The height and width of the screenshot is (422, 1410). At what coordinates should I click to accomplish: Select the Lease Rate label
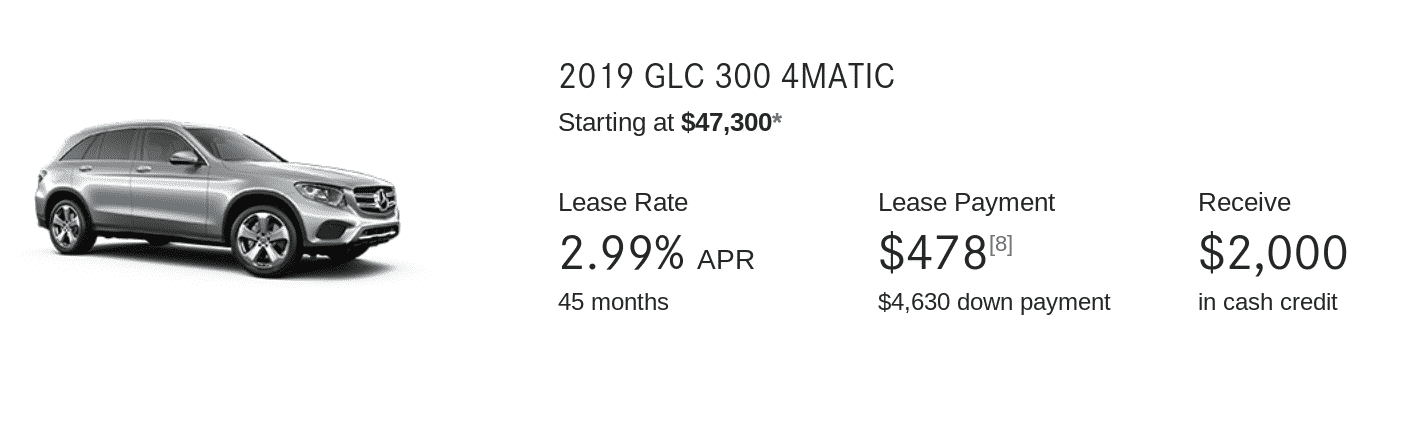click(622, 202)
